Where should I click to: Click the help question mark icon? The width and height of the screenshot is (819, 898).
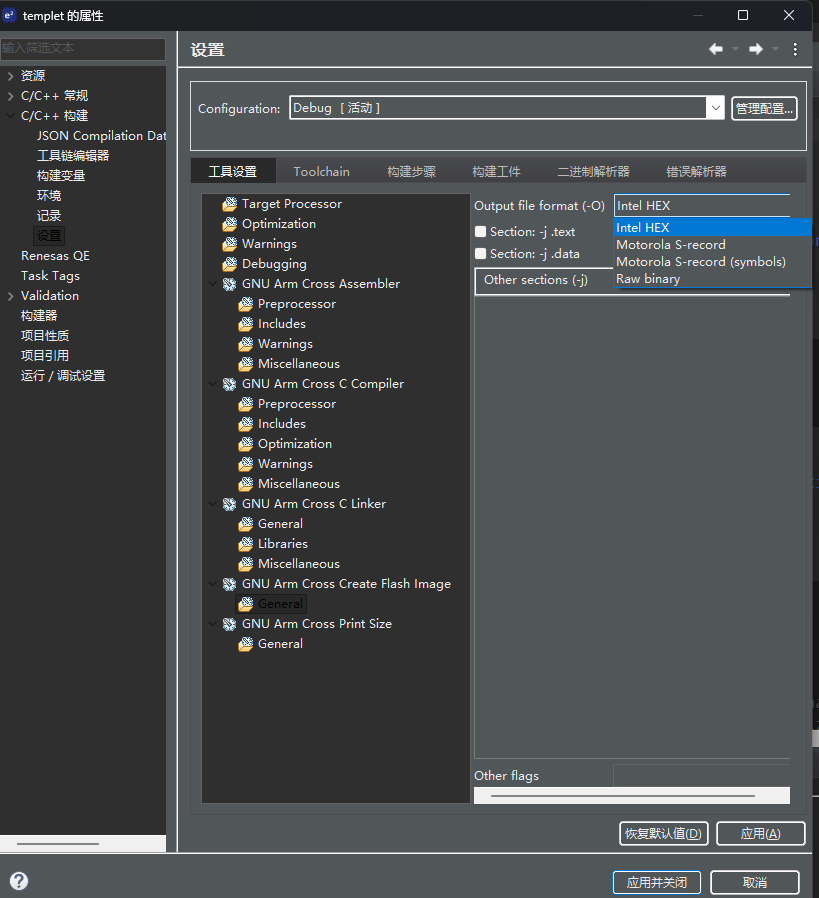(19, 881)
